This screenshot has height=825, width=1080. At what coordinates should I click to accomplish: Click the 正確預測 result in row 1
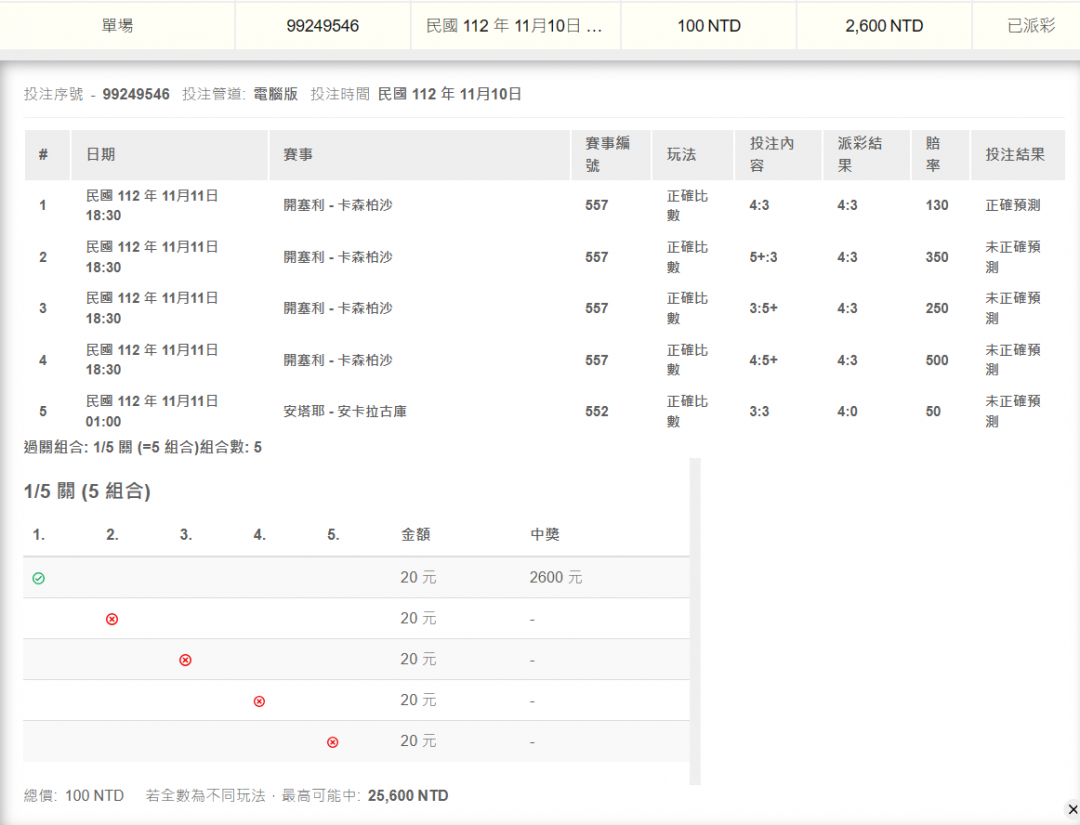tap(1012, 205)
